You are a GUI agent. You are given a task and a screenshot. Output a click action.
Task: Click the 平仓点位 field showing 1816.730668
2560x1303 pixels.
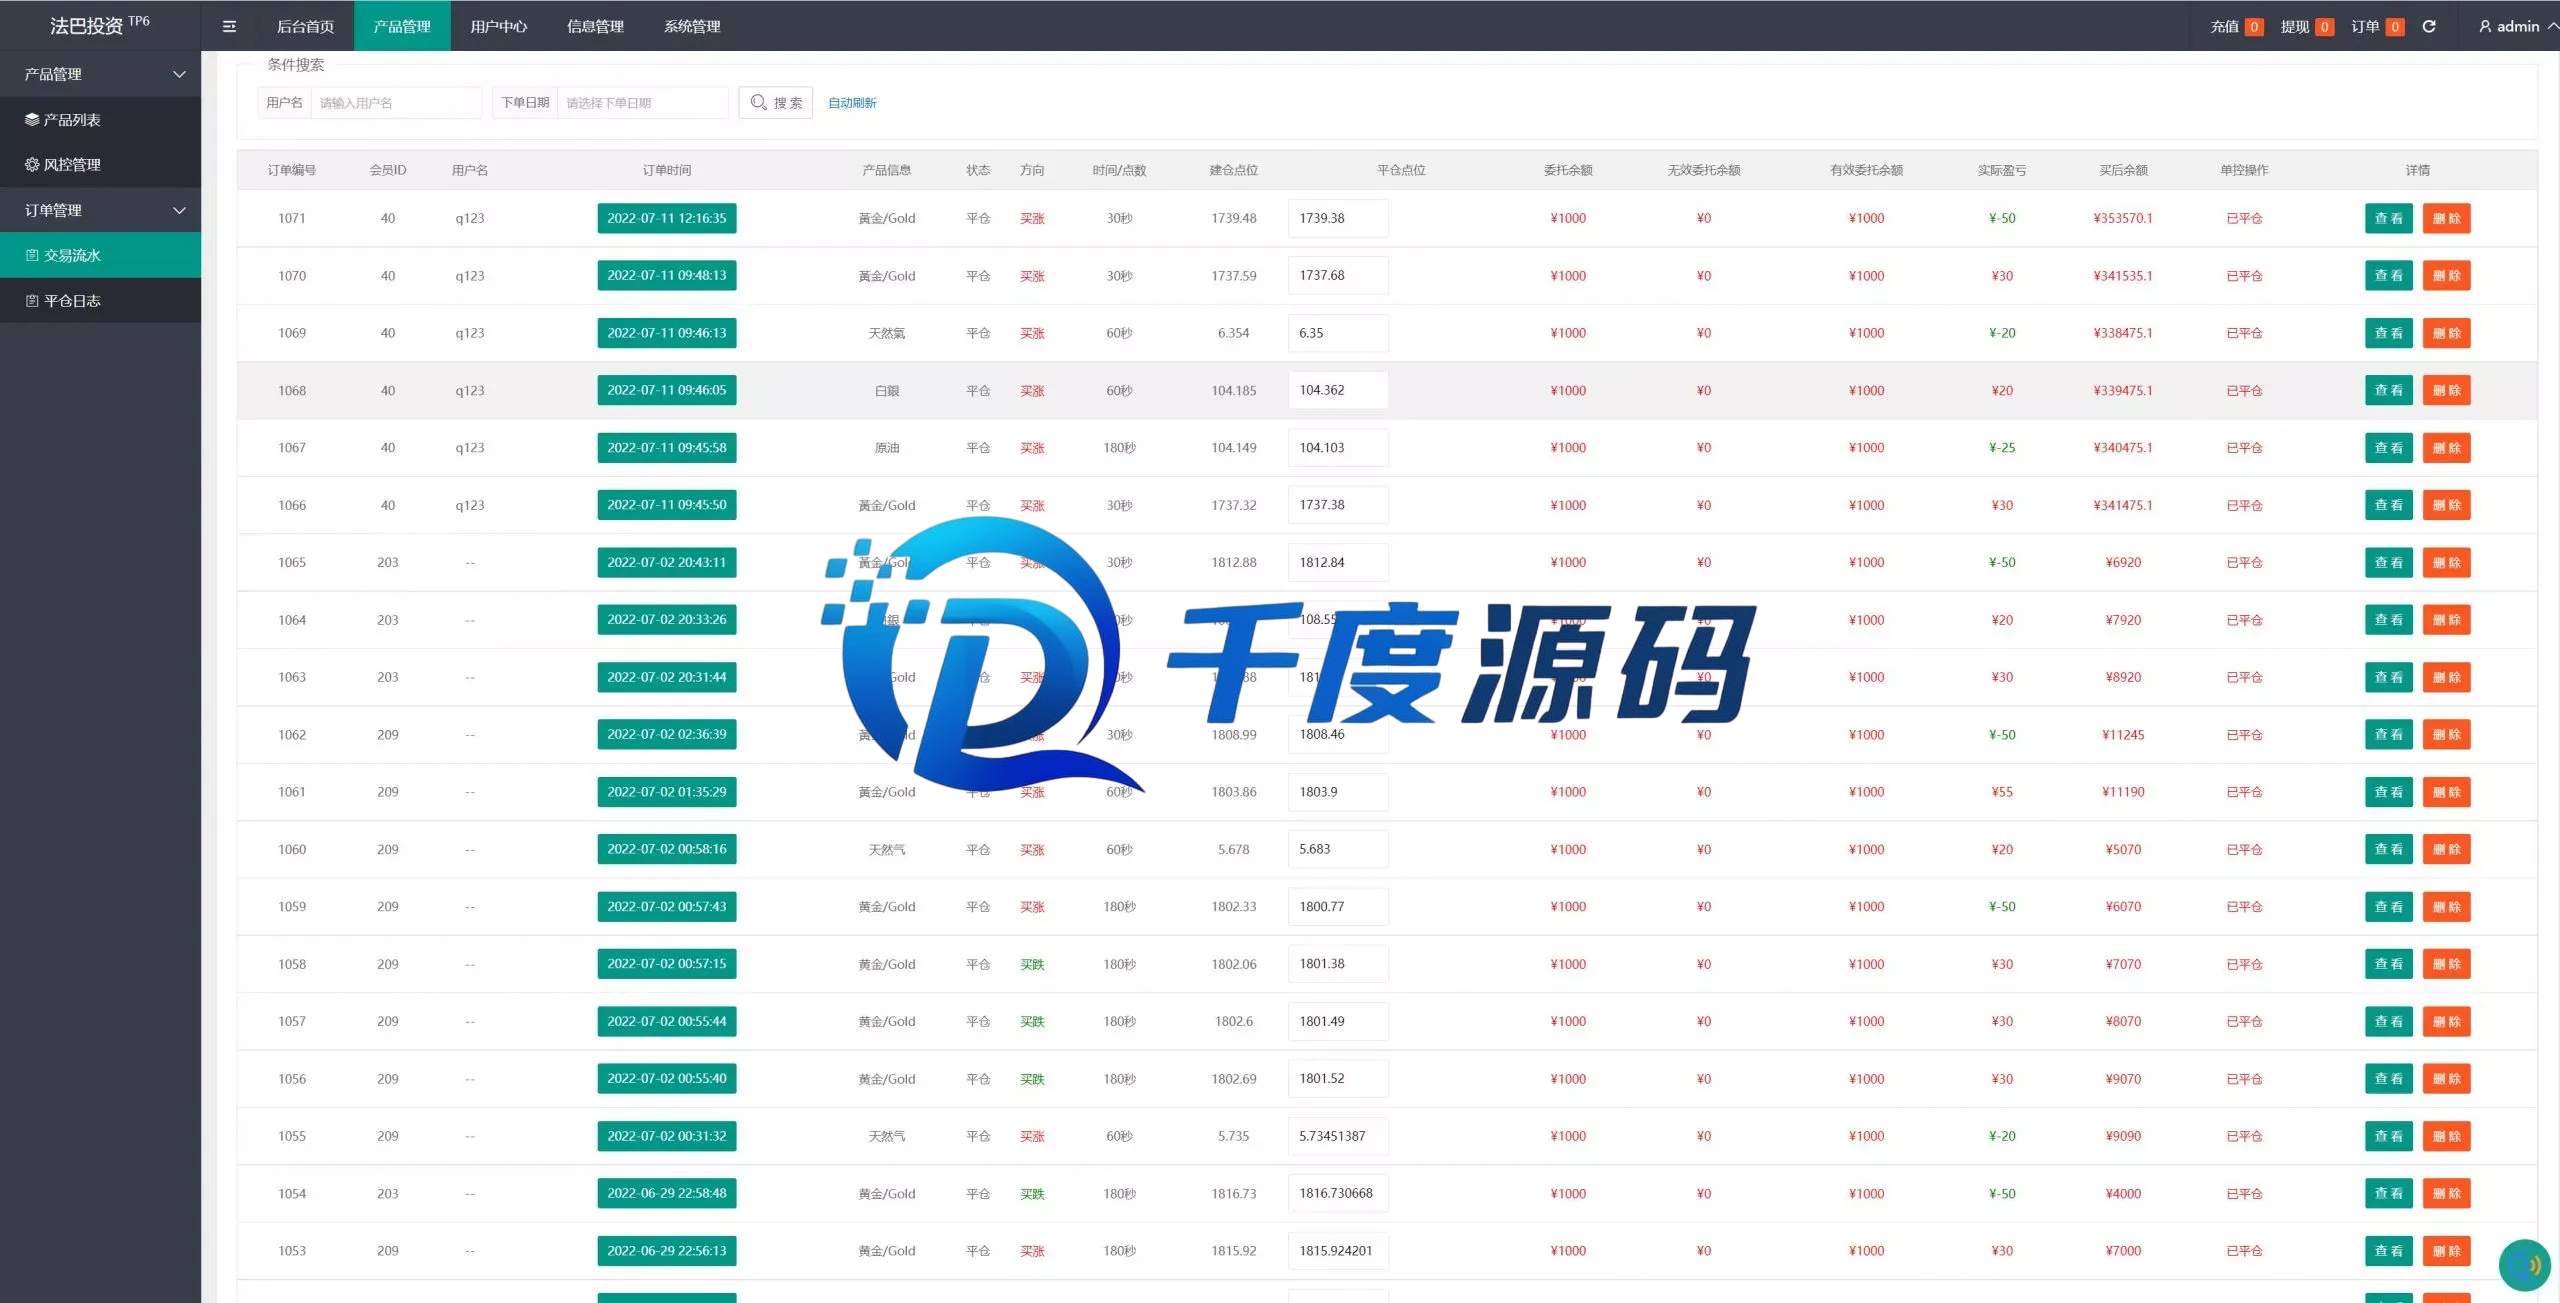[1338, 1193]
